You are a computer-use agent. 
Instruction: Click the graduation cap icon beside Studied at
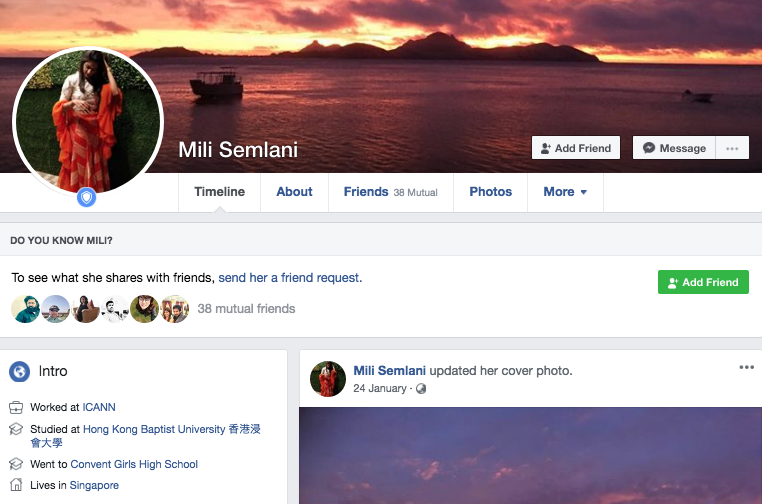tap(16, 429)
